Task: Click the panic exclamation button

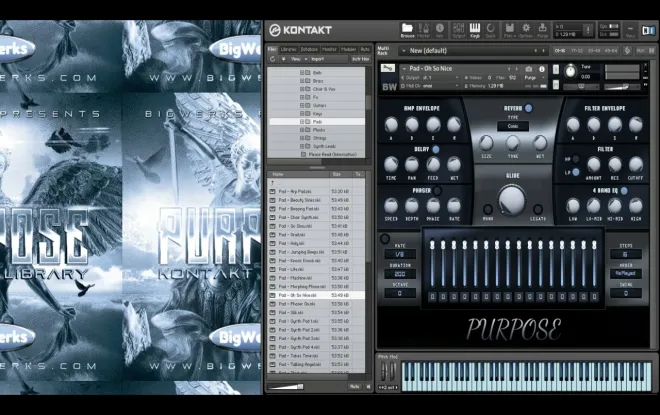Action: tap(588, 30)
